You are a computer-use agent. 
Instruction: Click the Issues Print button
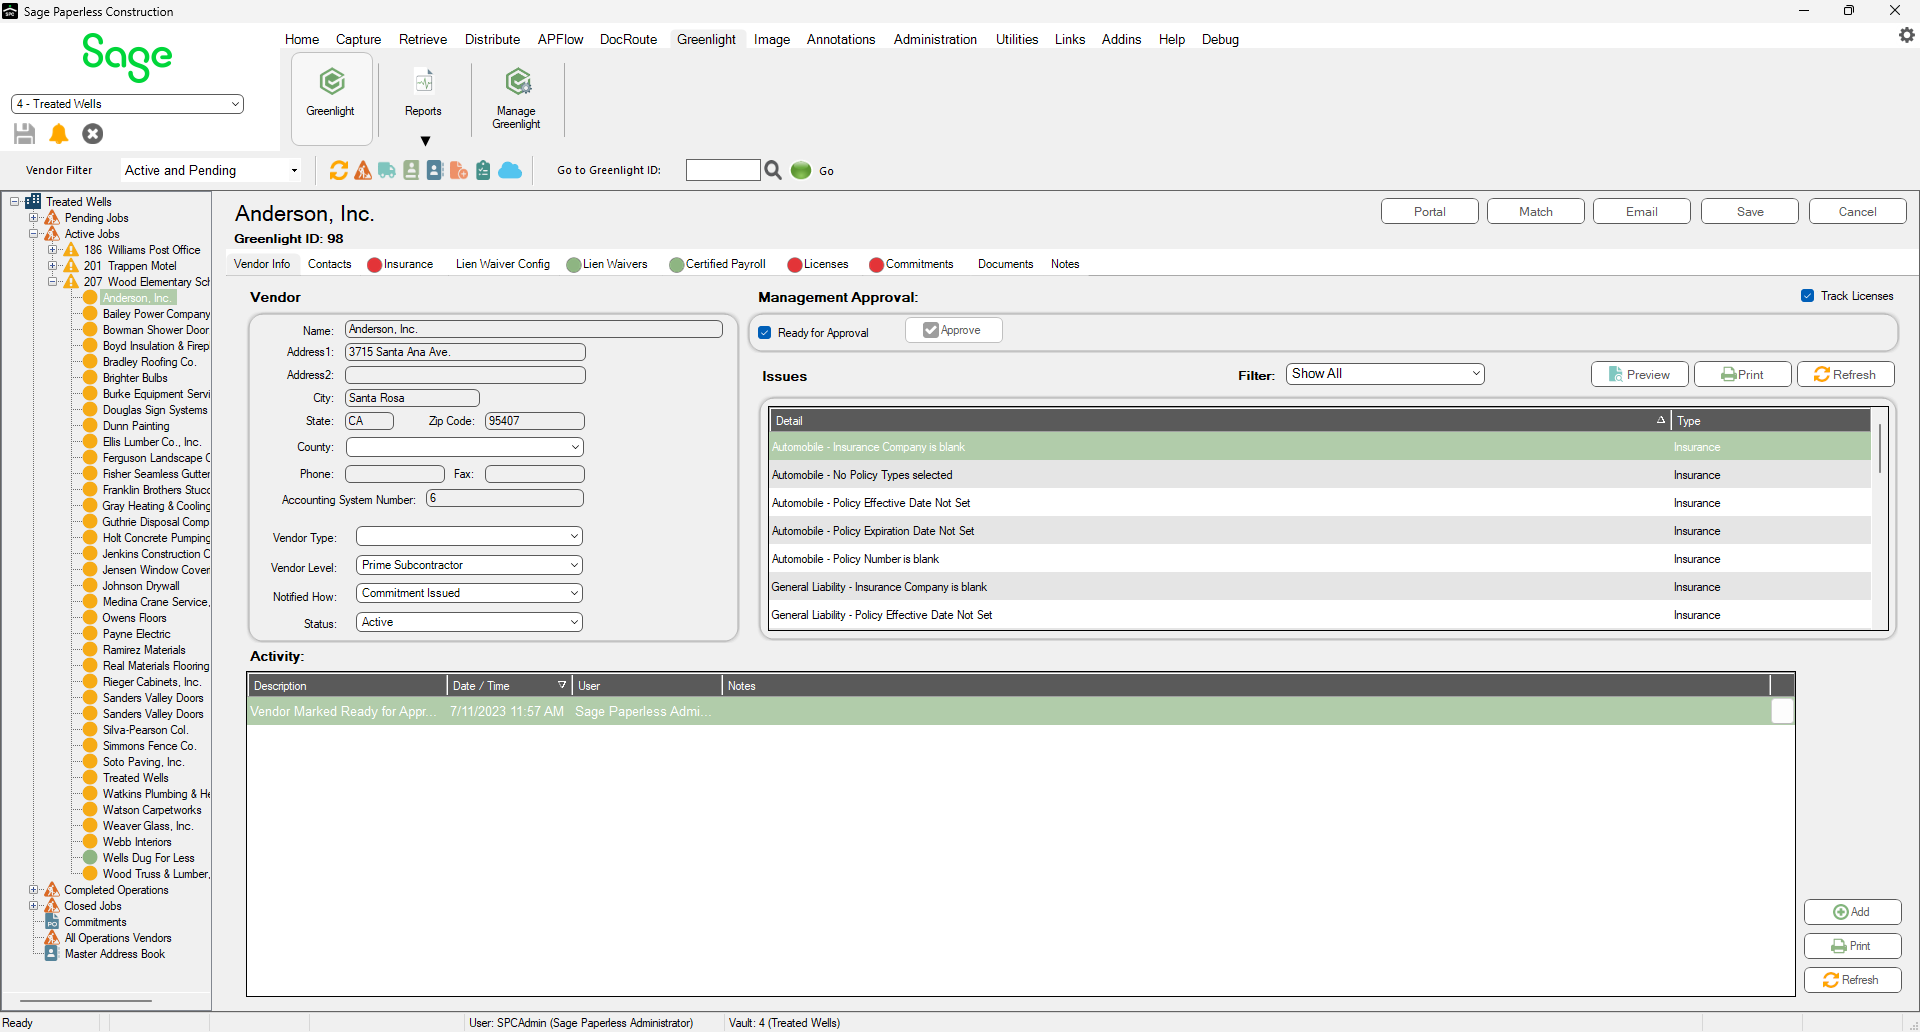click(x=1742, y=374)
